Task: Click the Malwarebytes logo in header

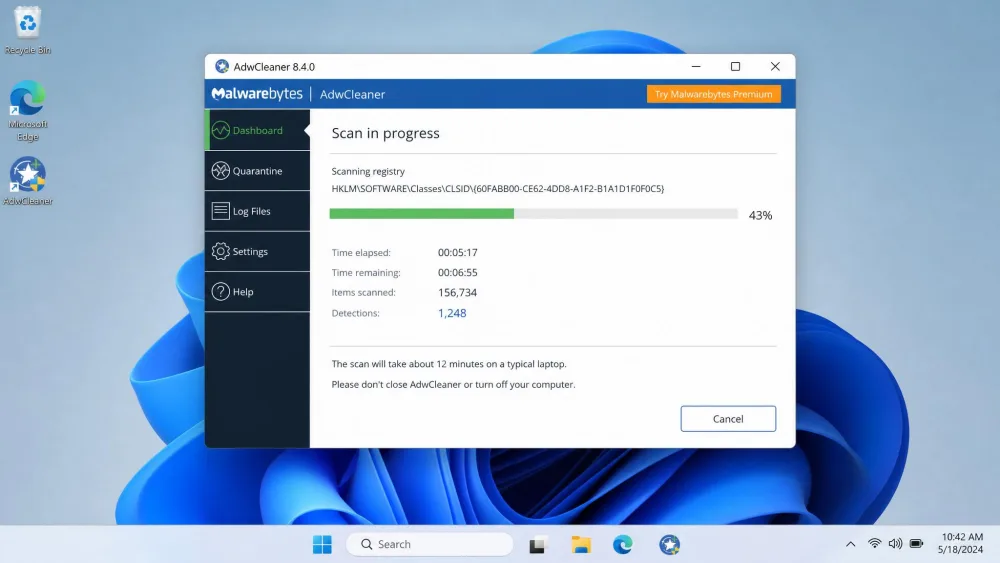Action: [257, 94]
